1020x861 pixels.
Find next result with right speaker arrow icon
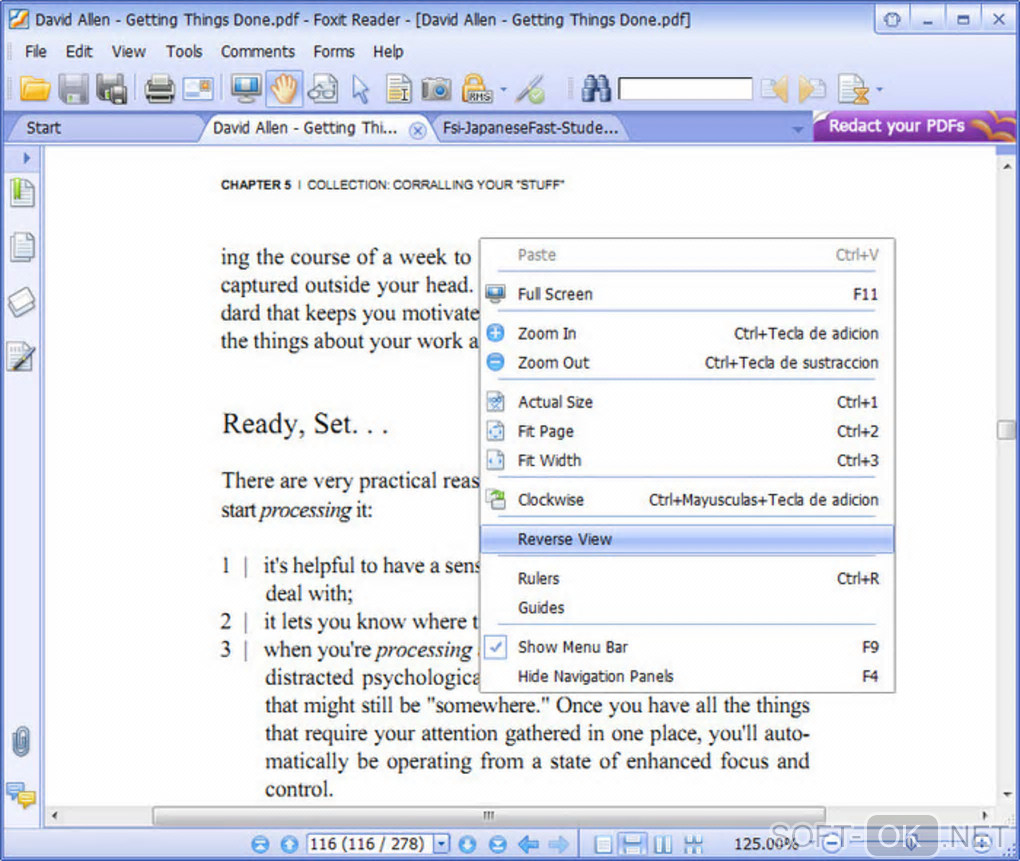812,88
